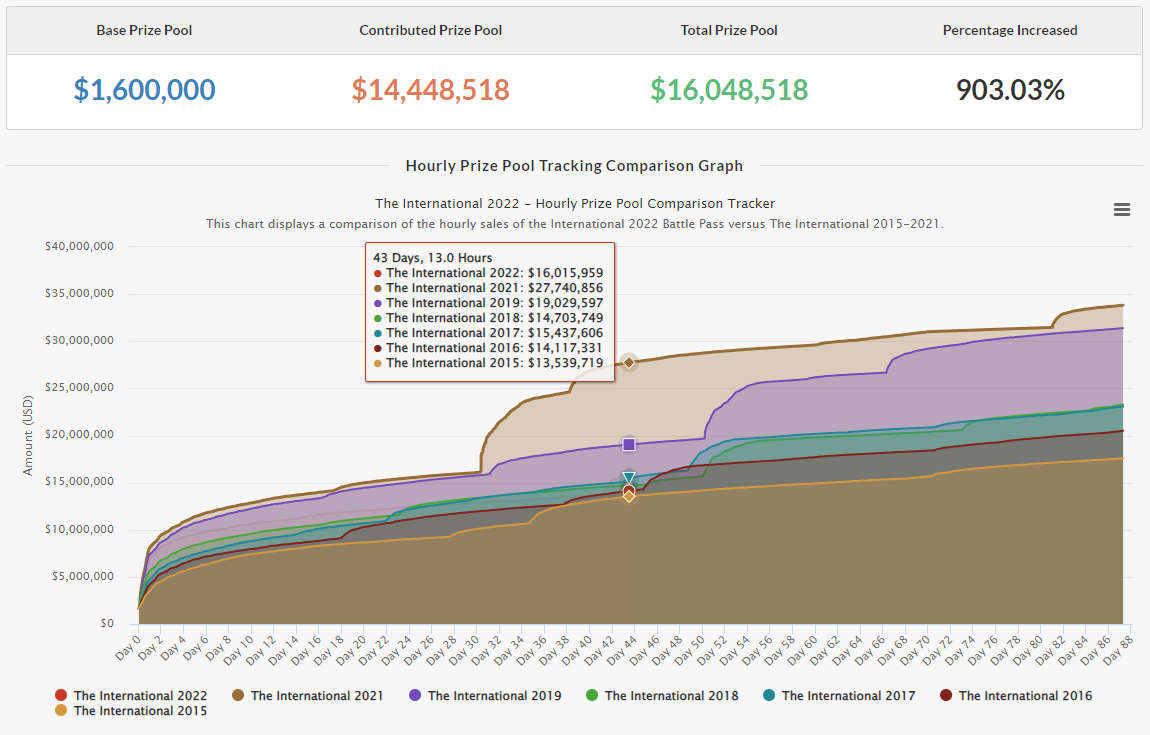Toggle The International 2021 legend series
Viewport: 1150px width, 735px height.
pos(307,695)
